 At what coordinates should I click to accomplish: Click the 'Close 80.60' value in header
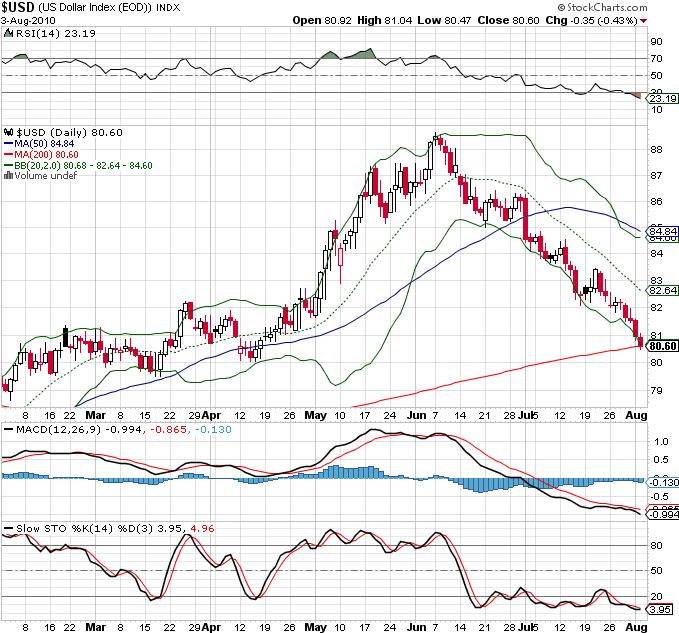(508, 20)
